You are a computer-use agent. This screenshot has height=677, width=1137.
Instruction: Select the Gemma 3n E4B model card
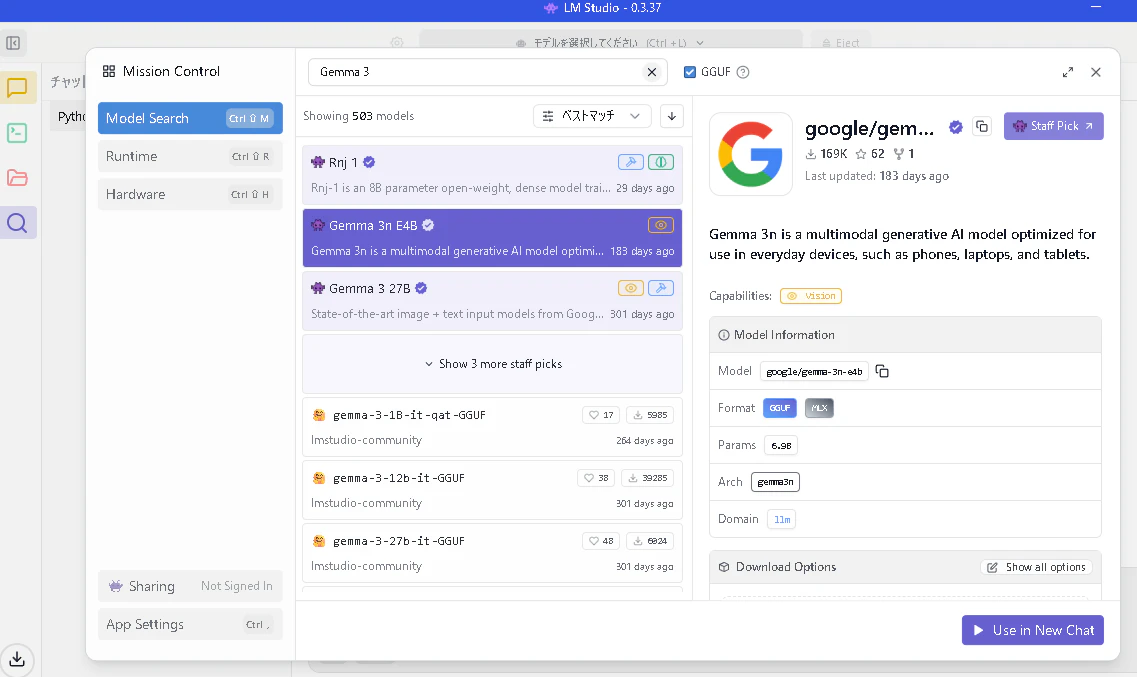coord(492,238)
